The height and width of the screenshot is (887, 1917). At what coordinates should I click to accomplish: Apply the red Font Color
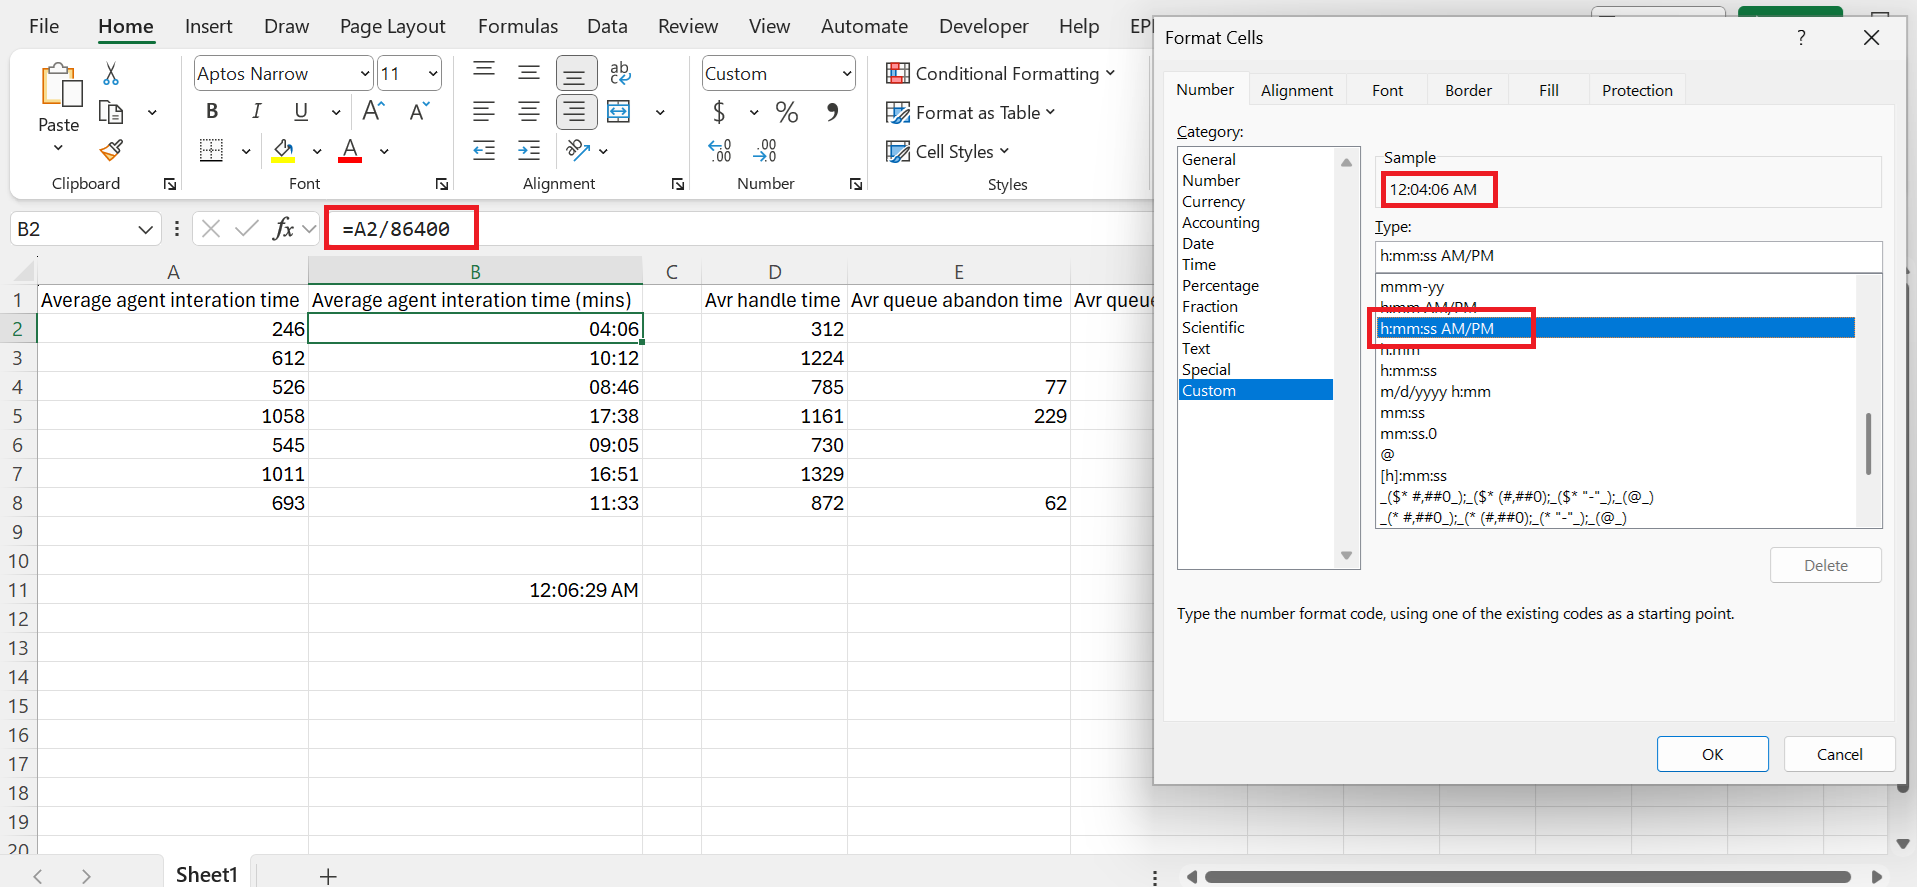tap(350, 151)
